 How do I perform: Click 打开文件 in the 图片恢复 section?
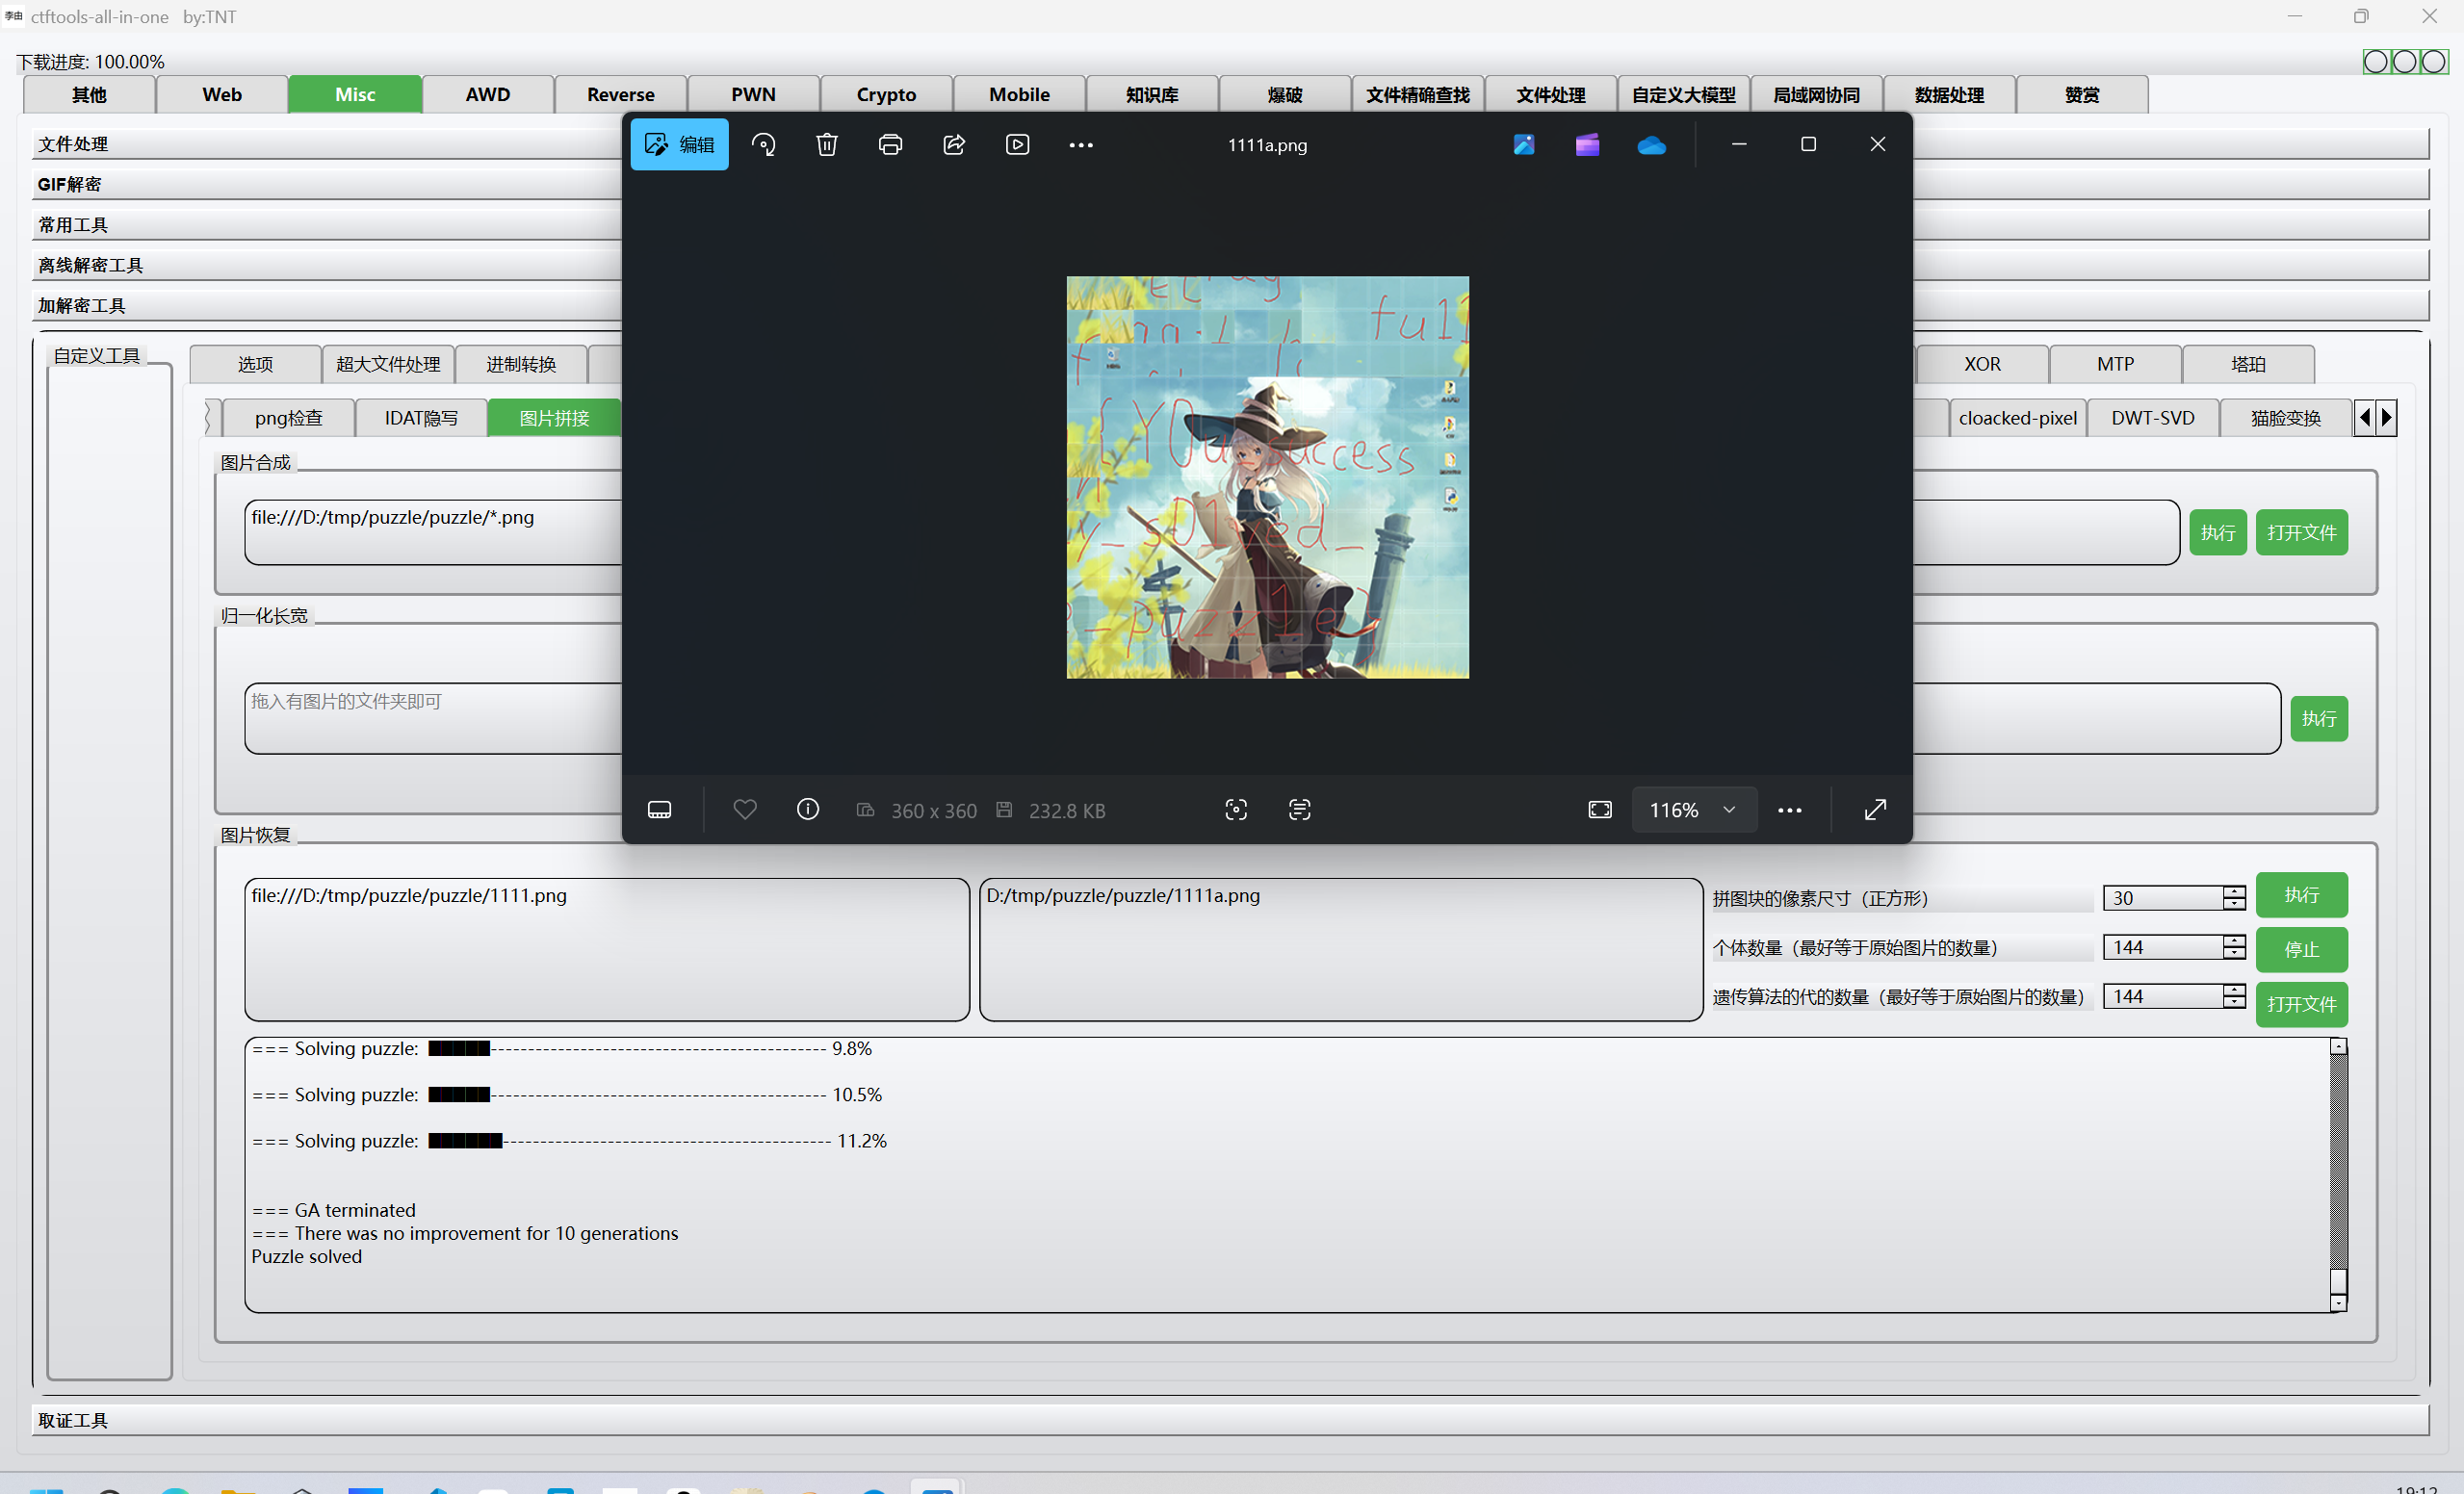pyautogui.click(x=2301, y=1004)
